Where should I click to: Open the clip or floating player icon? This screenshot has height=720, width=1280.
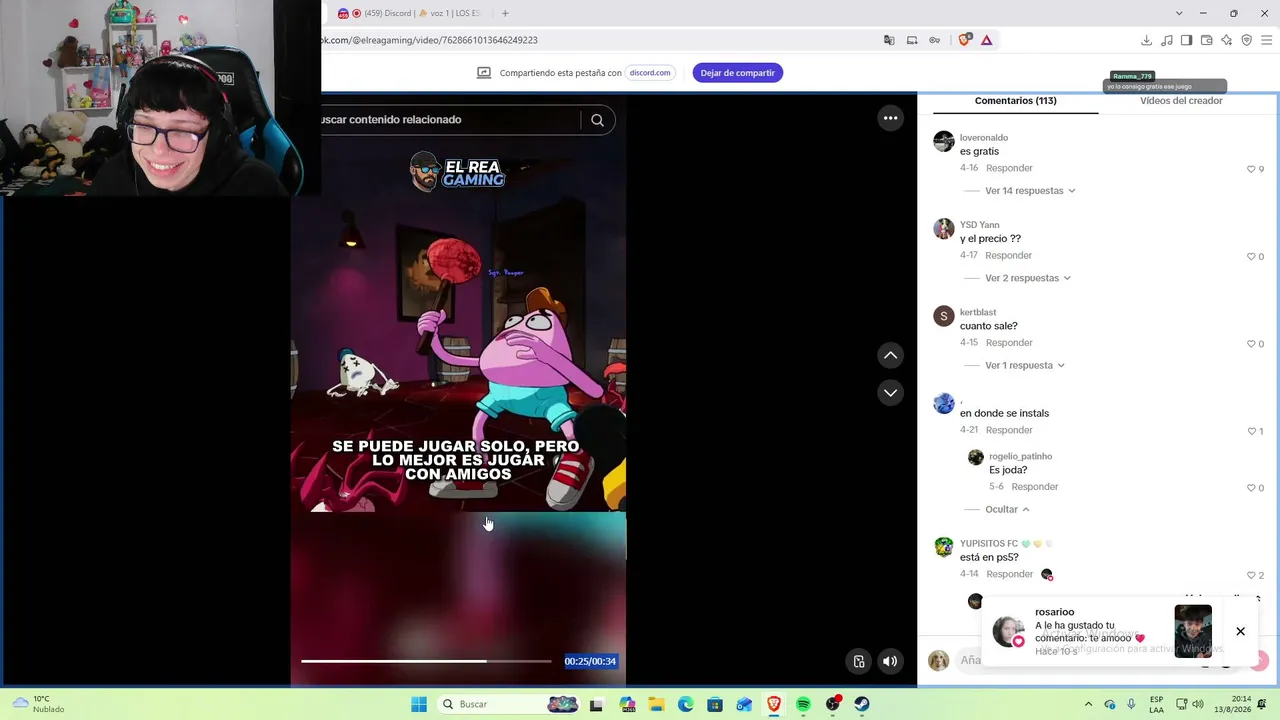(x=858, y=661)
